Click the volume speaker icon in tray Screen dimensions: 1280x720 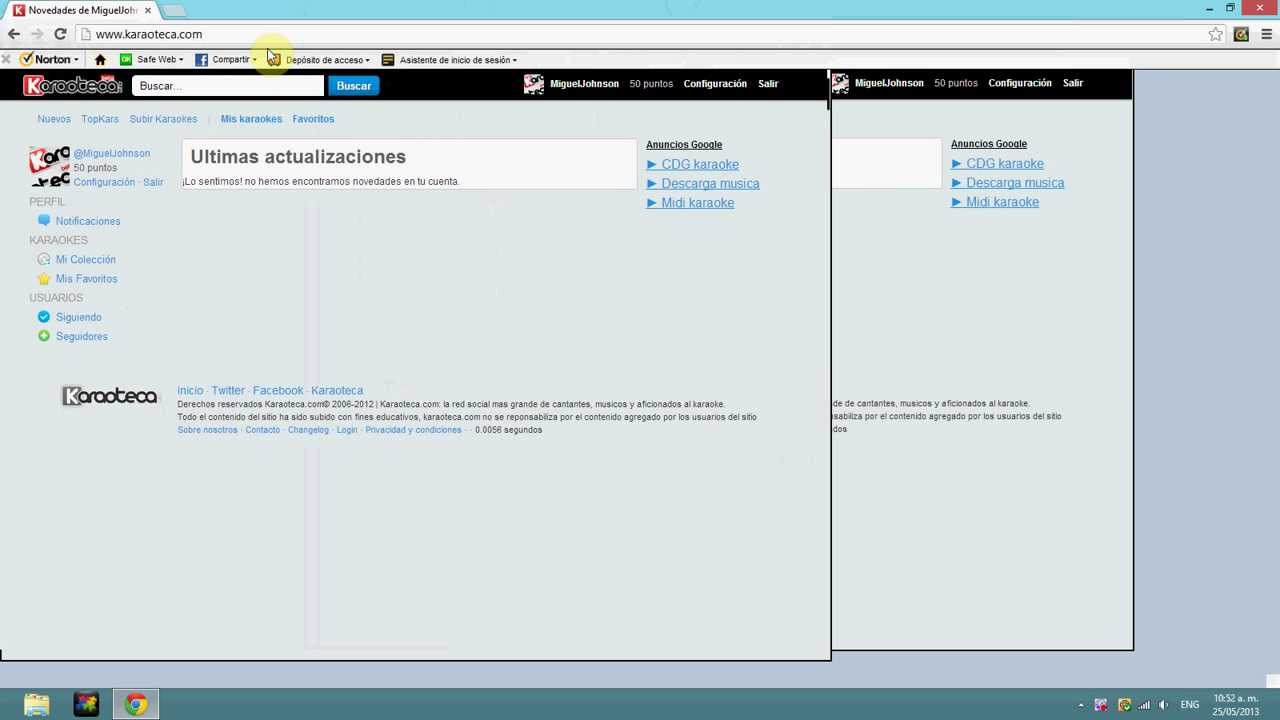click(1163, 705)
